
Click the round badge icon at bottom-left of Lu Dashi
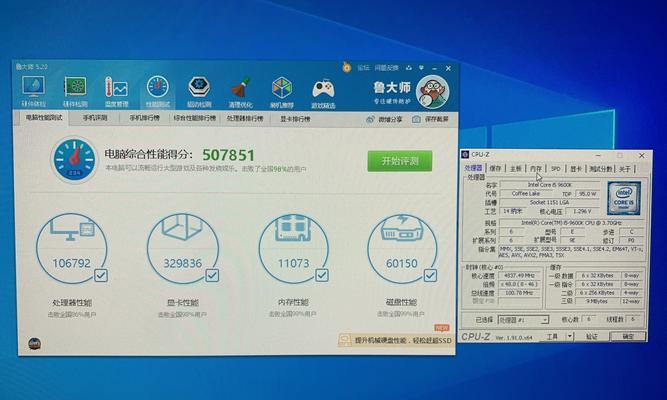34,343
